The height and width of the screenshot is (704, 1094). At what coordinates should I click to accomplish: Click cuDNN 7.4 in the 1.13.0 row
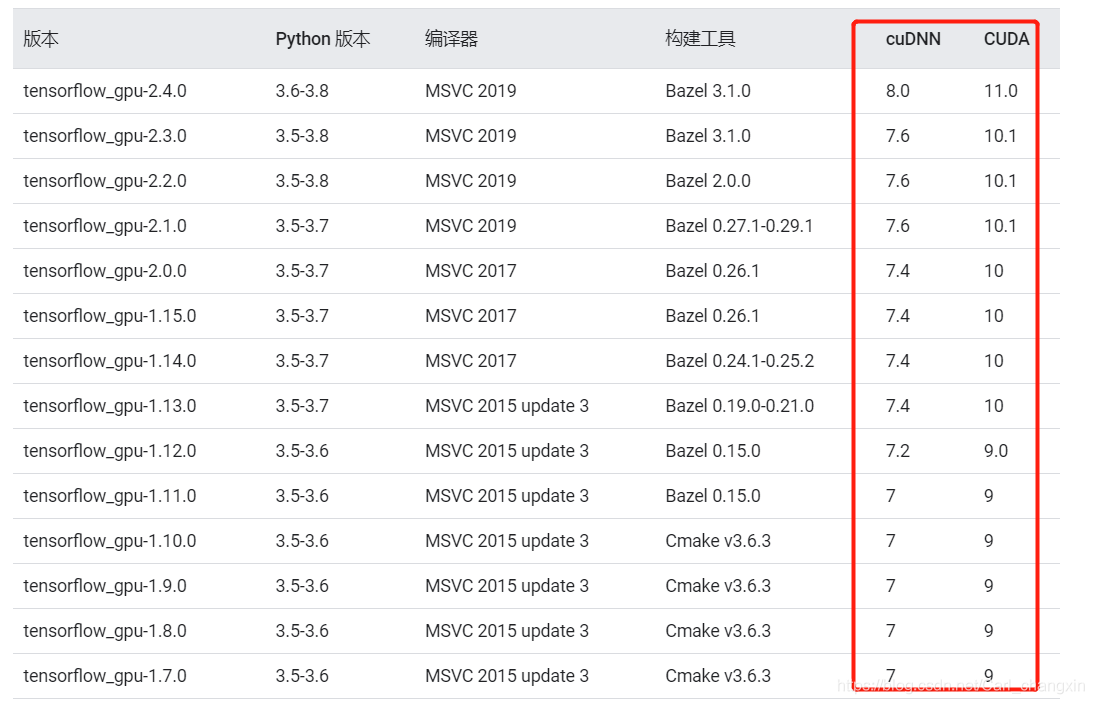[x=897, y=406]
